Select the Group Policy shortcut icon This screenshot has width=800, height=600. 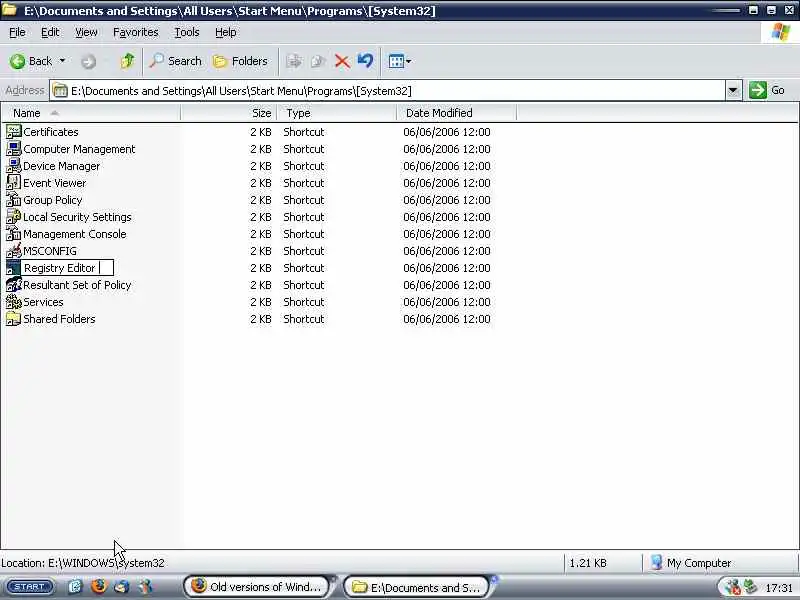[13, 199]
